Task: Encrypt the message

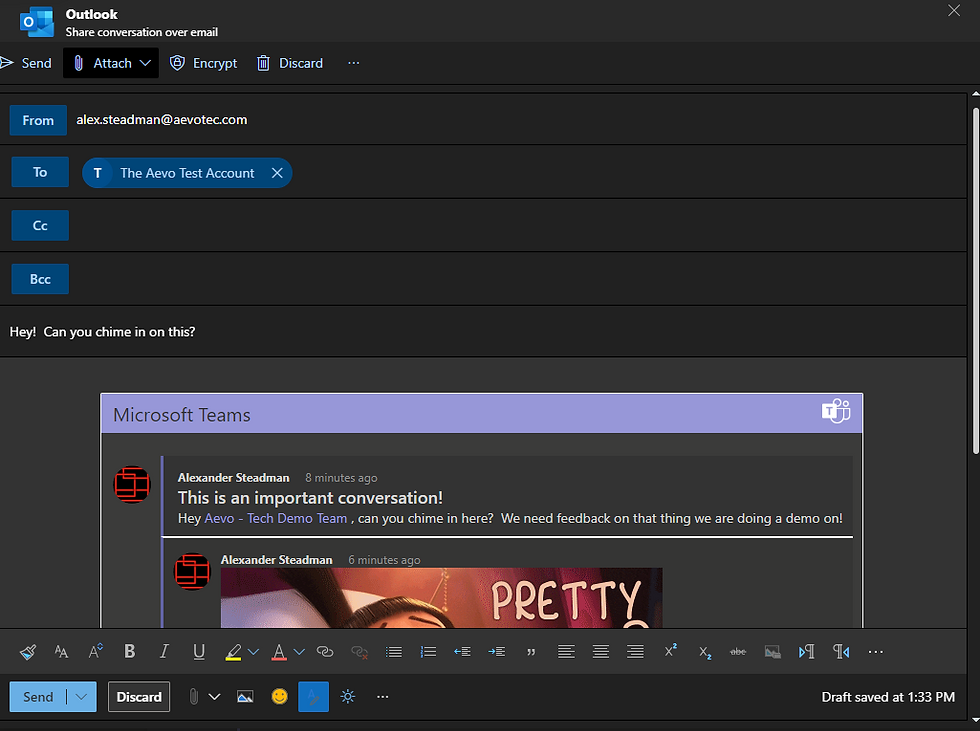Action: click(x=203, y=63)
